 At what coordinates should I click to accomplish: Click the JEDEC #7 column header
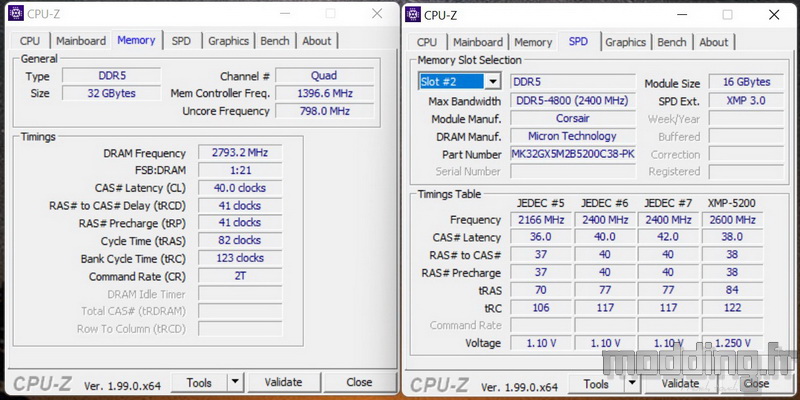click(x=668, y=203)
